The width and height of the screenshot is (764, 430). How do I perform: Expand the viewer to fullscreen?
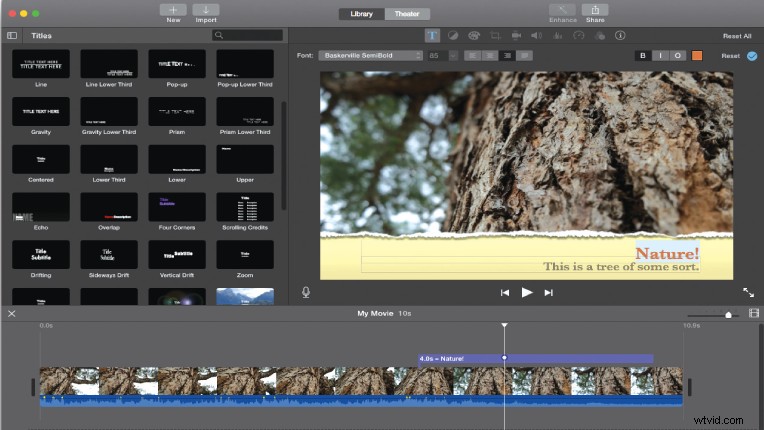(x=748, y=292)
